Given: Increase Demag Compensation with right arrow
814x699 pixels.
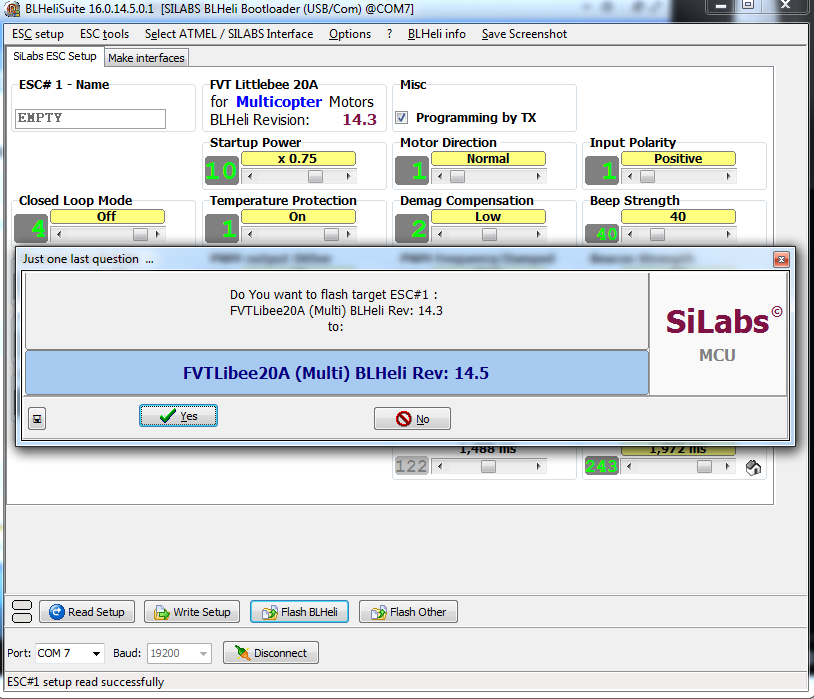Looking at the screenshot, I should (538, 234).
